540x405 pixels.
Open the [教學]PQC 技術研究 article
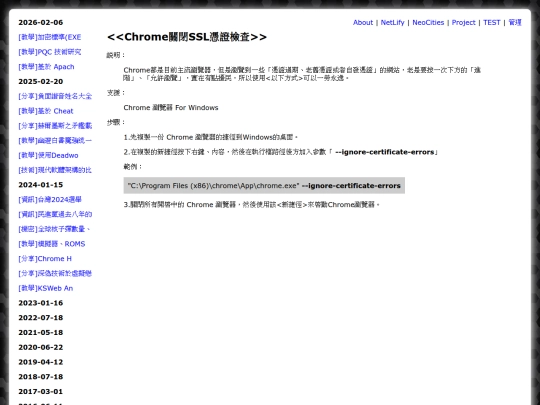[x=50, y=52]
